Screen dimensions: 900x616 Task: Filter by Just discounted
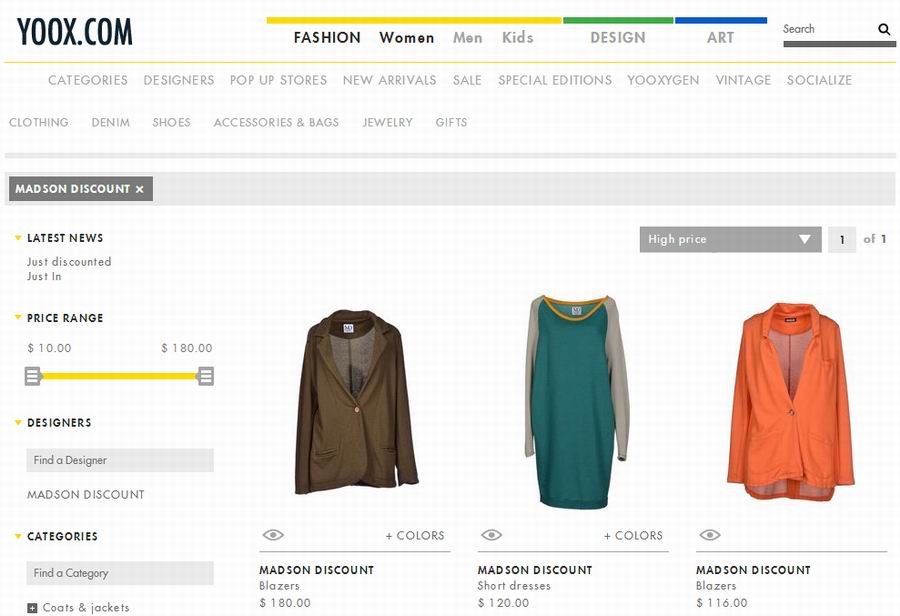coord(69,262)
